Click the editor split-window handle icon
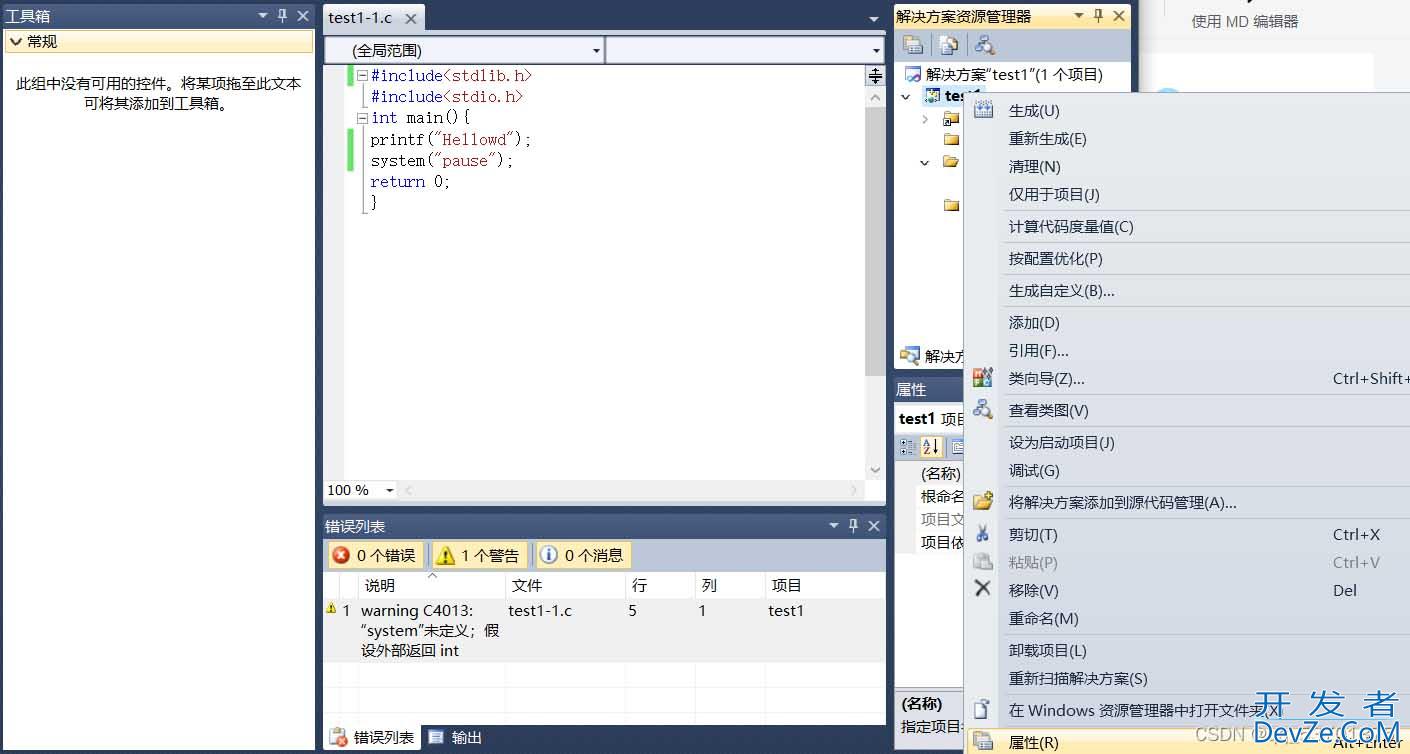This screenshot has width=1410, height=754. tap(875, 76)
